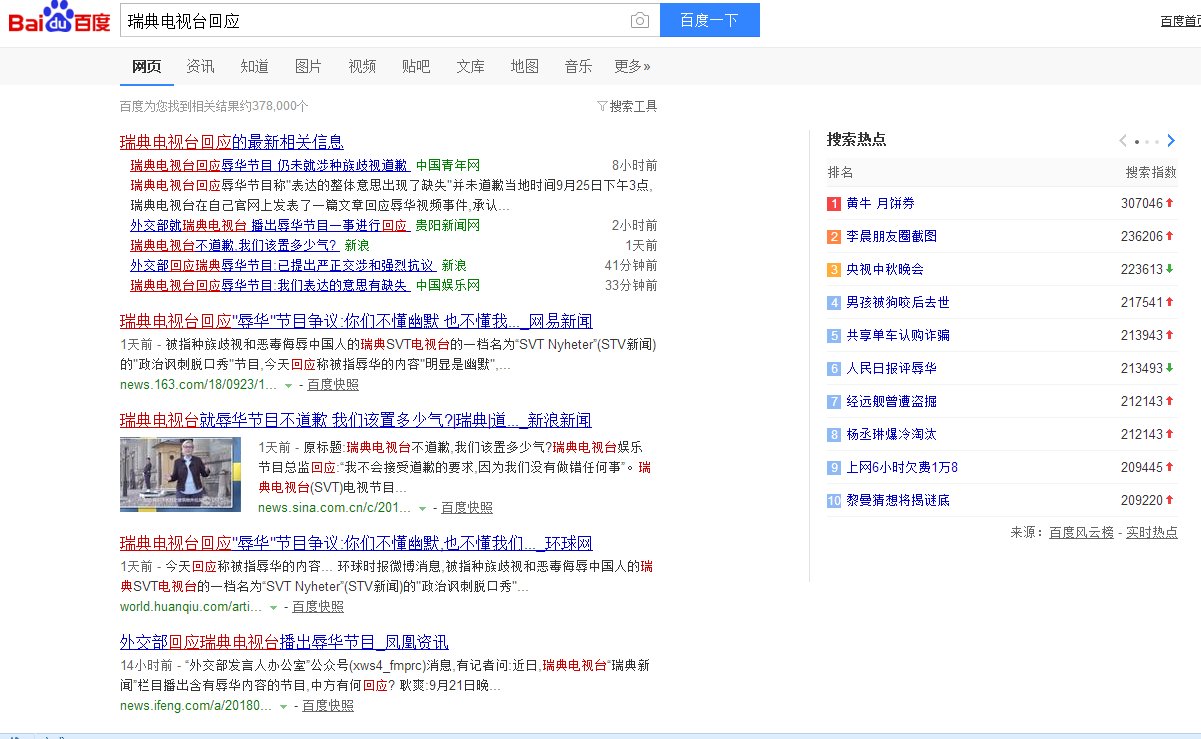Open the 凤凰资讯 result about 外交部回应
Viewport: 1201px width, 739px height.
[284, 642]
